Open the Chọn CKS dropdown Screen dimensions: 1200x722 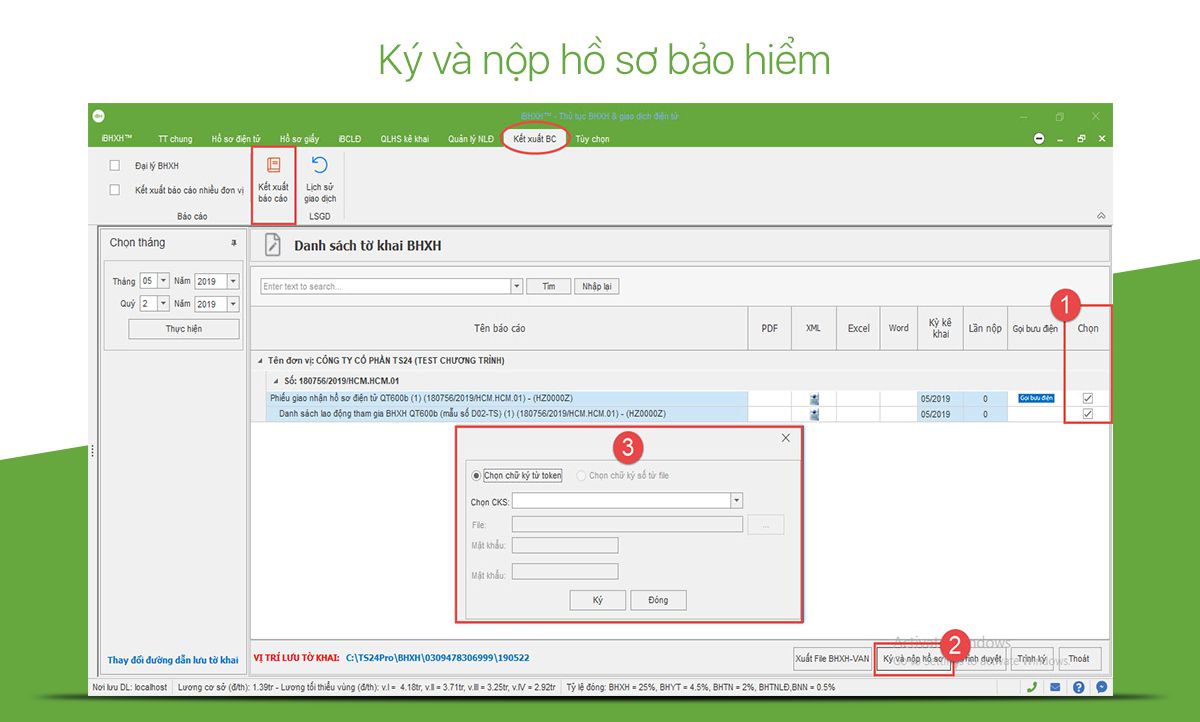(x=736, y=501)
